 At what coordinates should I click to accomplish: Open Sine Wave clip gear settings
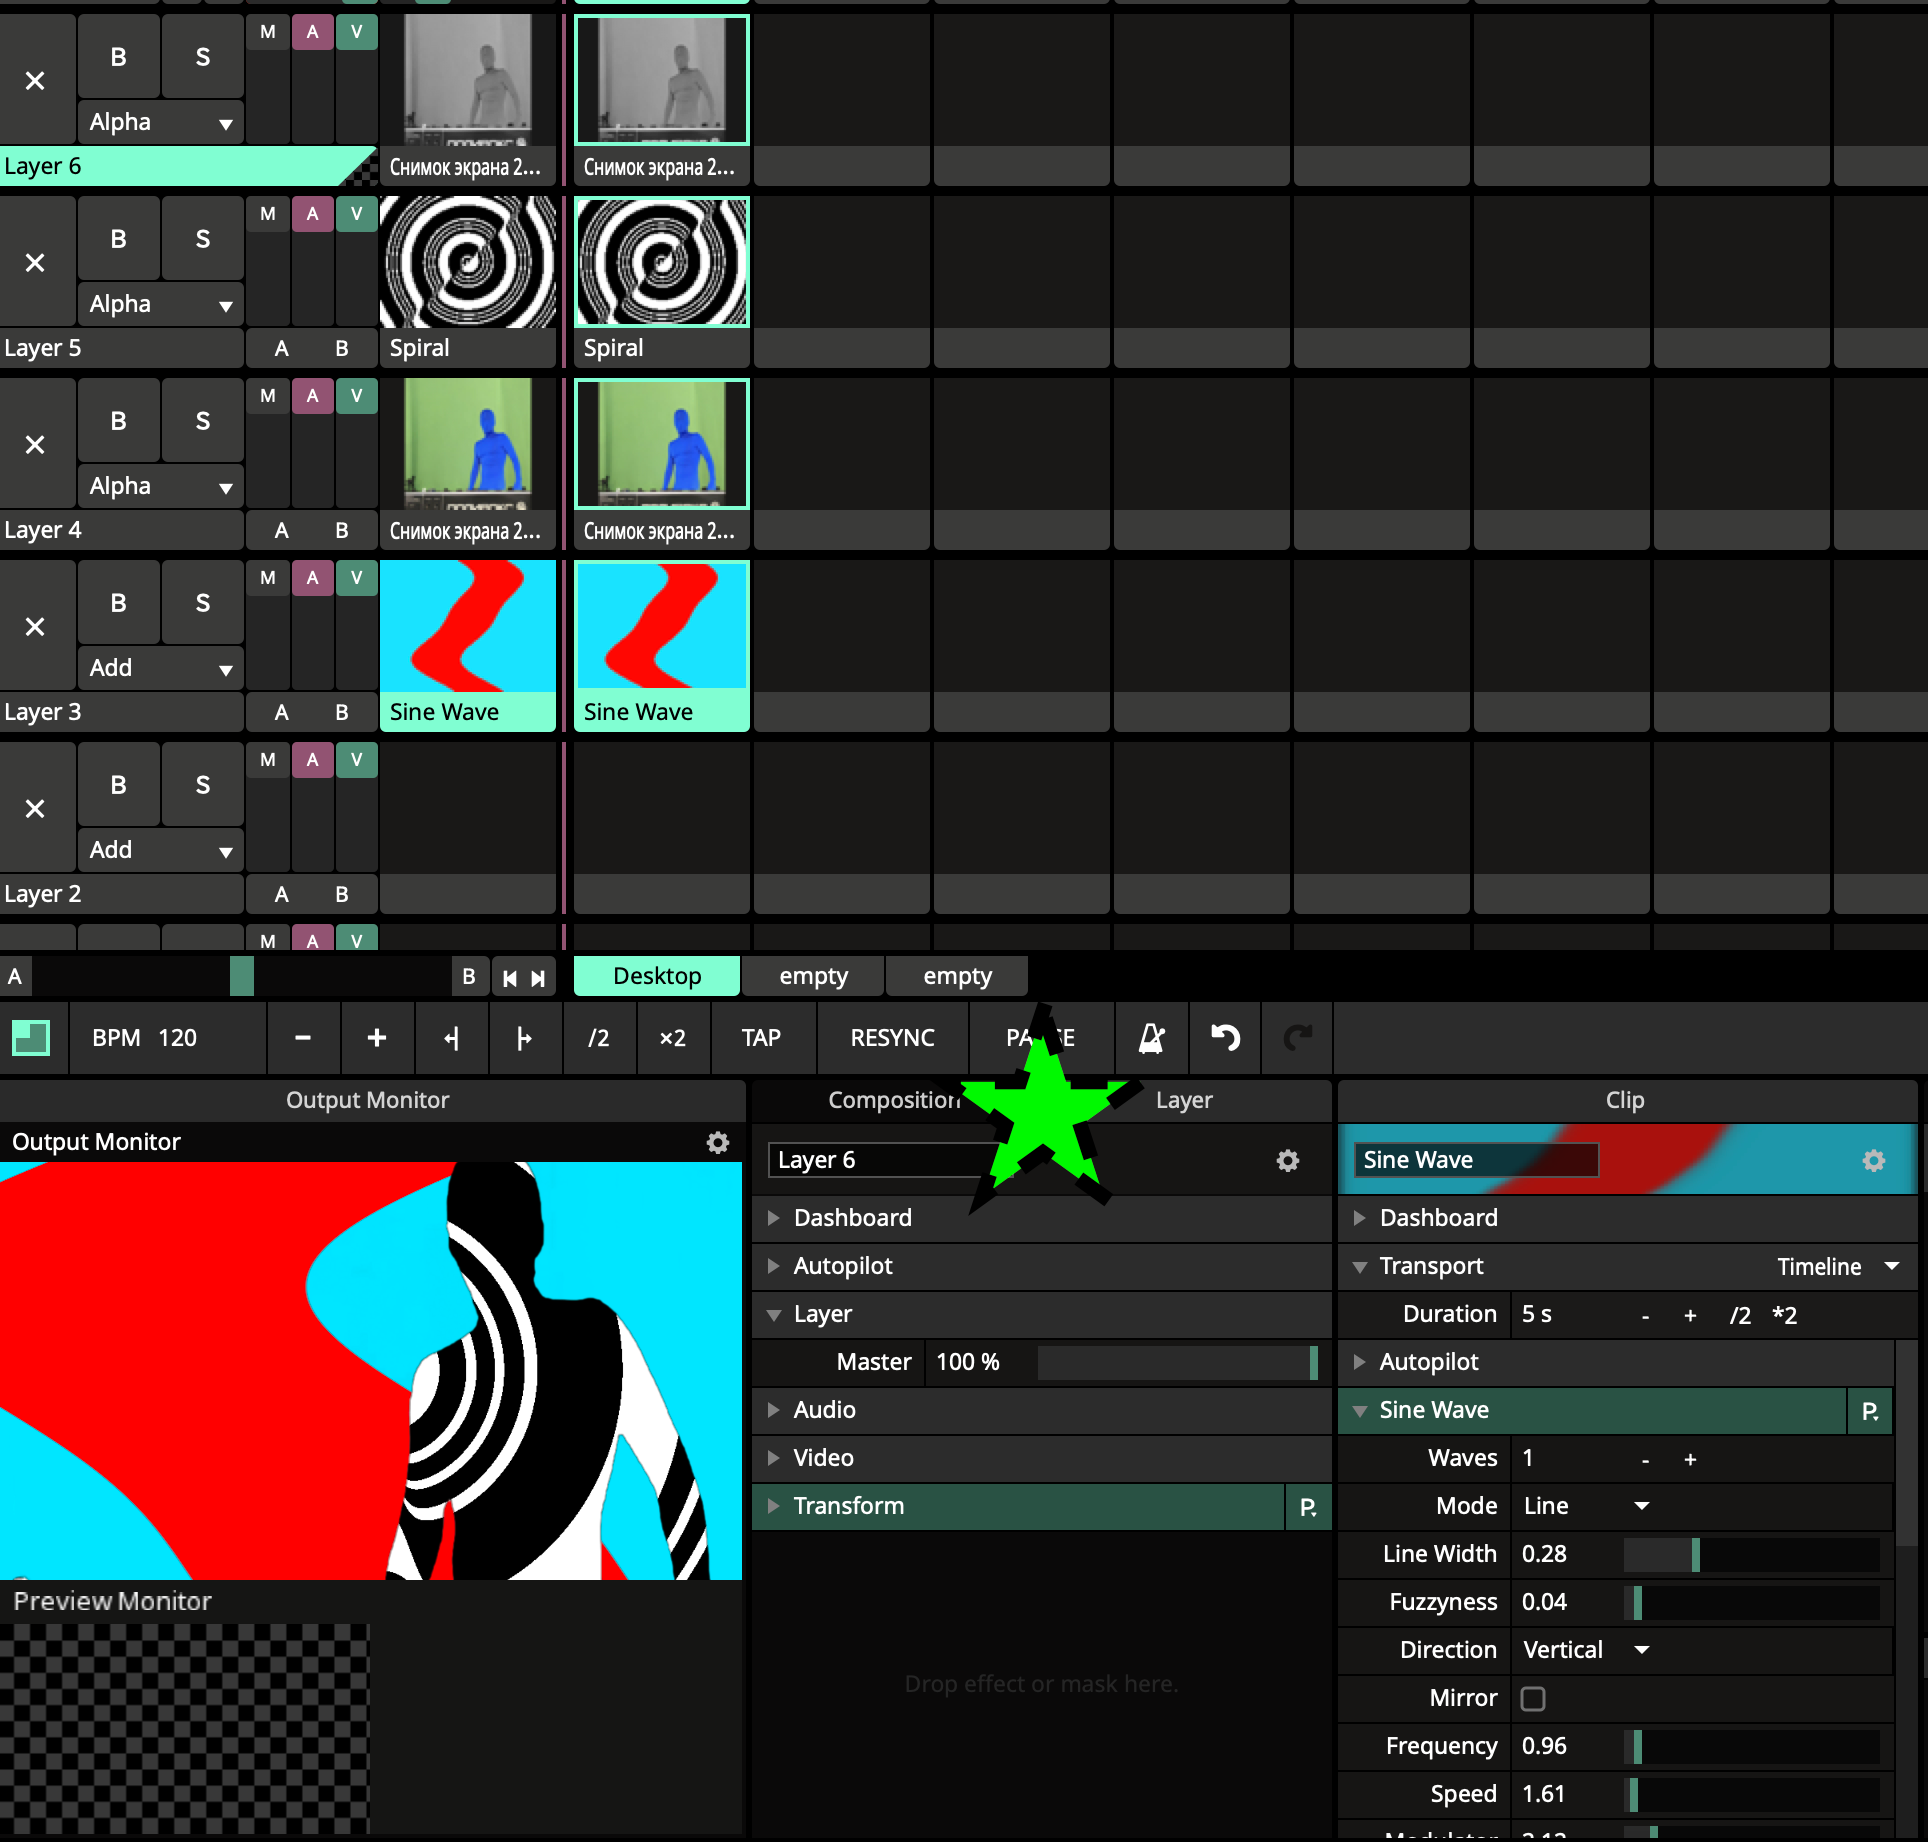coord(1873,1160)
